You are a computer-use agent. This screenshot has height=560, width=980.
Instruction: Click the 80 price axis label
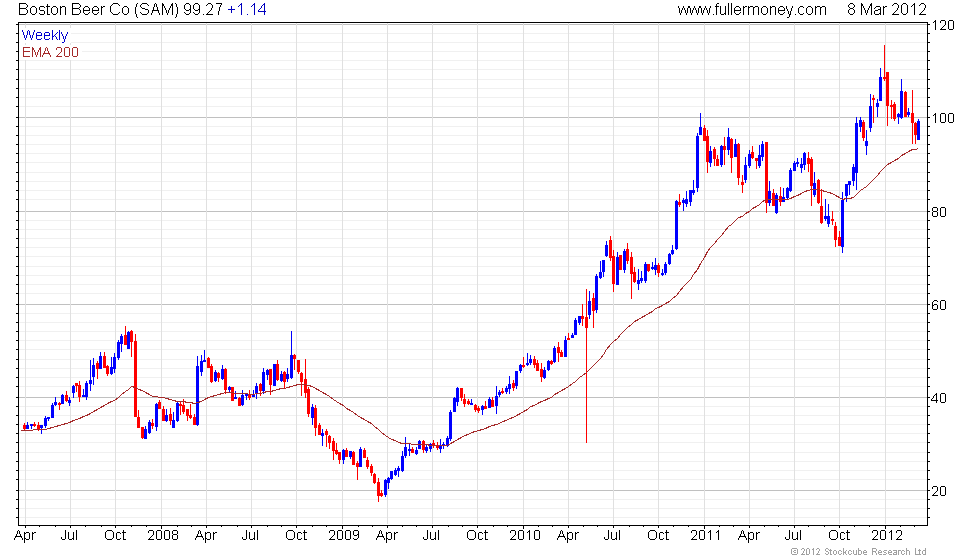coord(939,212)
